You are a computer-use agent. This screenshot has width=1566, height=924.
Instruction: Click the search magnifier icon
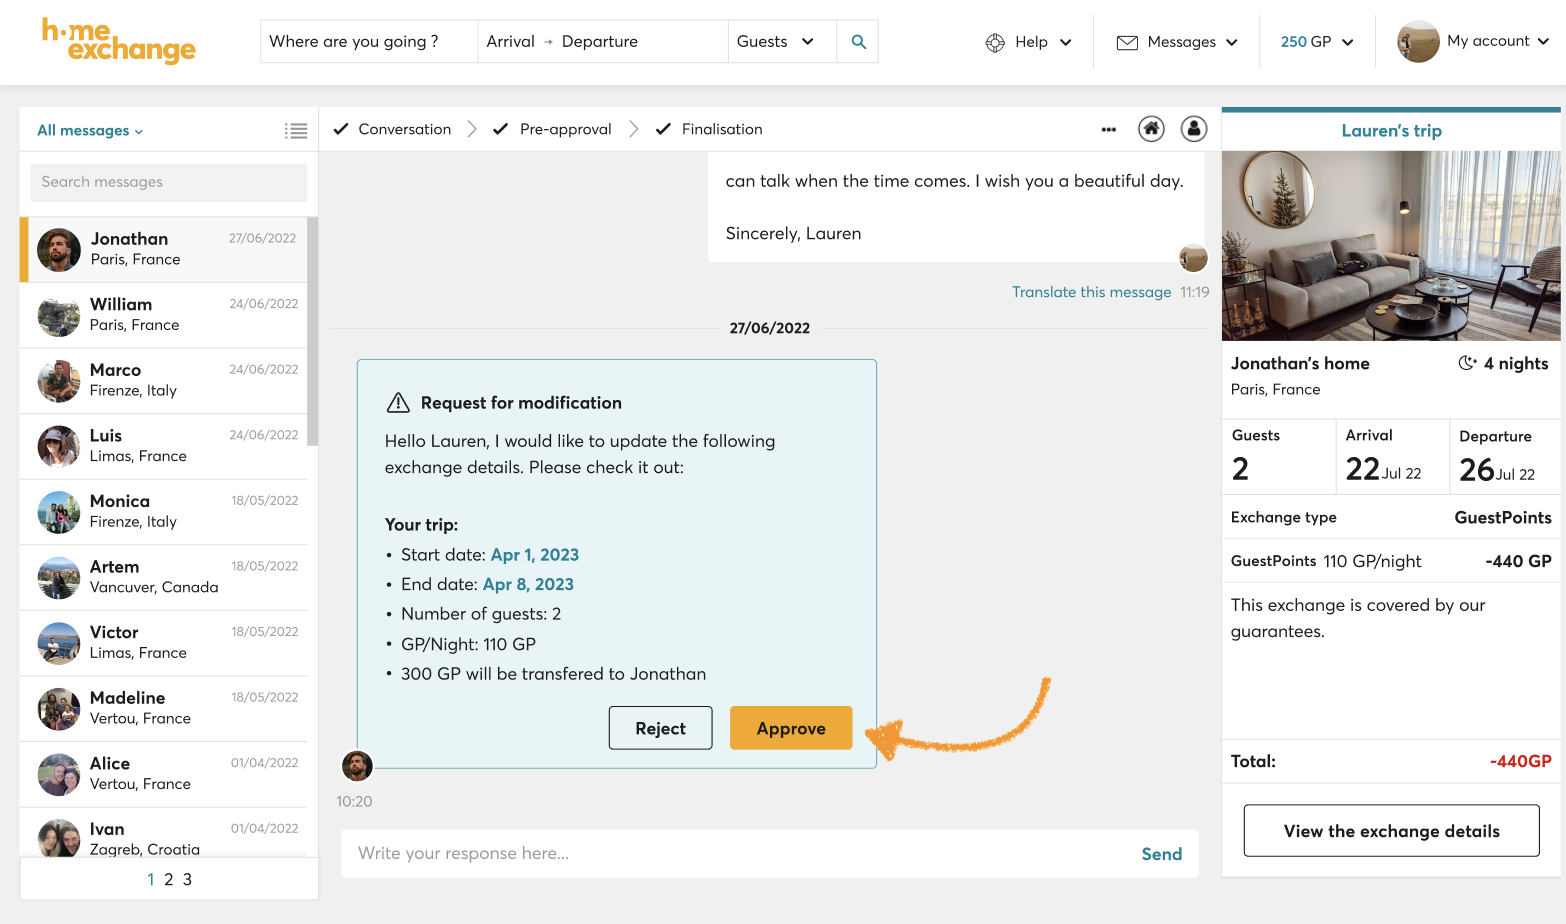coord(858,42)
